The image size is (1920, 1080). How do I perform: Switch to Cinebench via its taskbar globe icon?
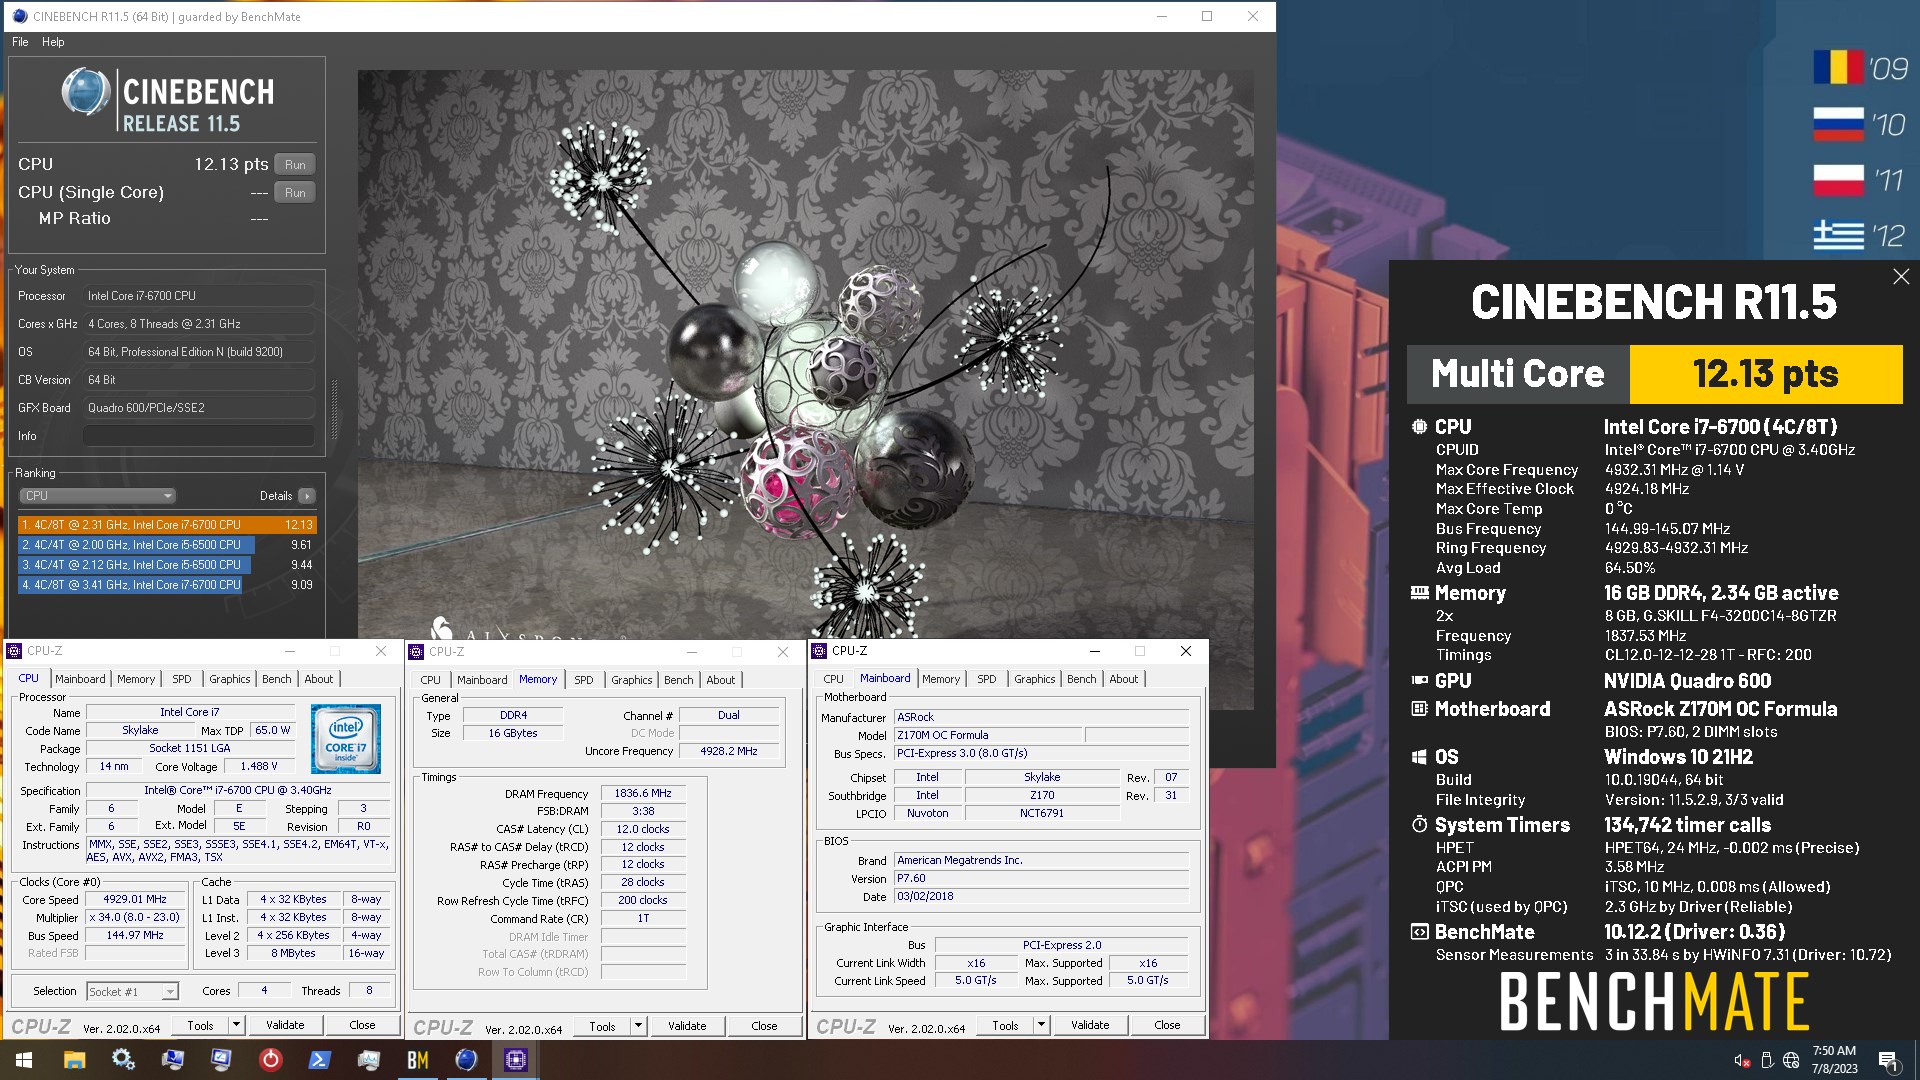pos(466,1060)
